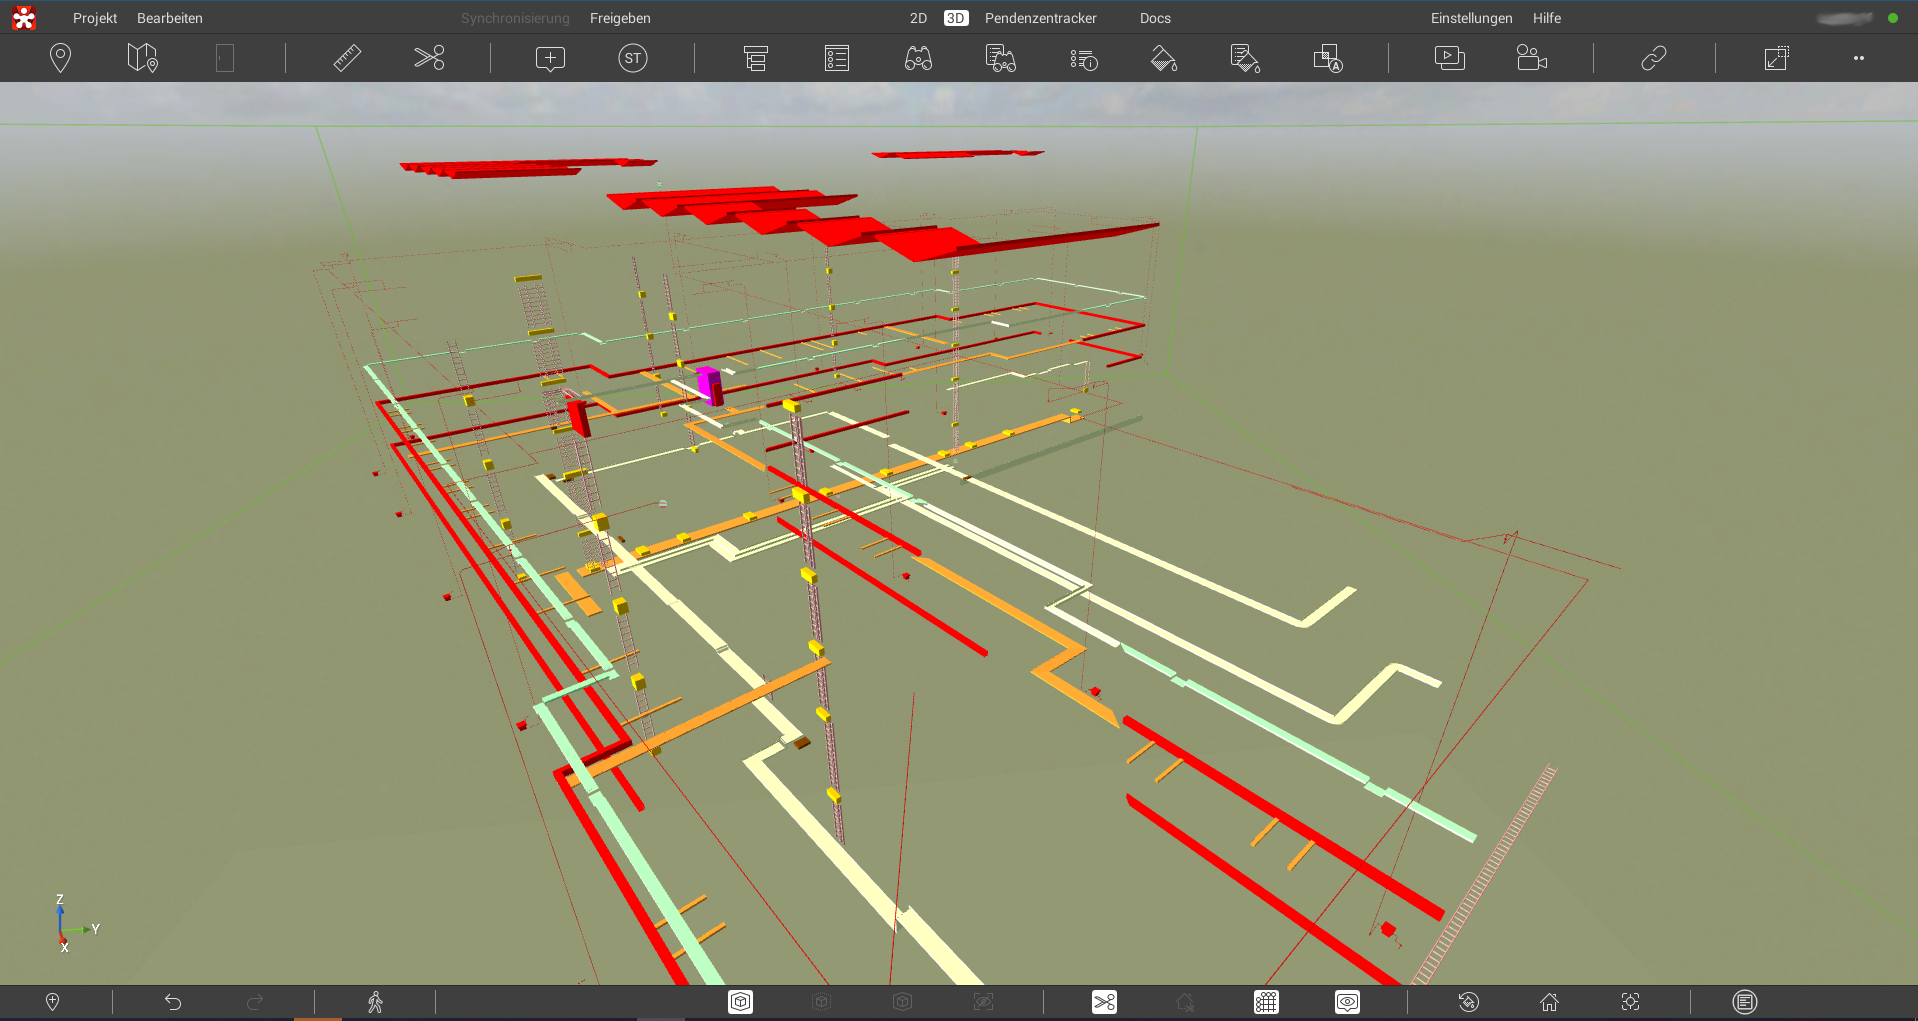
Task: Select the measure ruler tool
Action: coord(347,58)
